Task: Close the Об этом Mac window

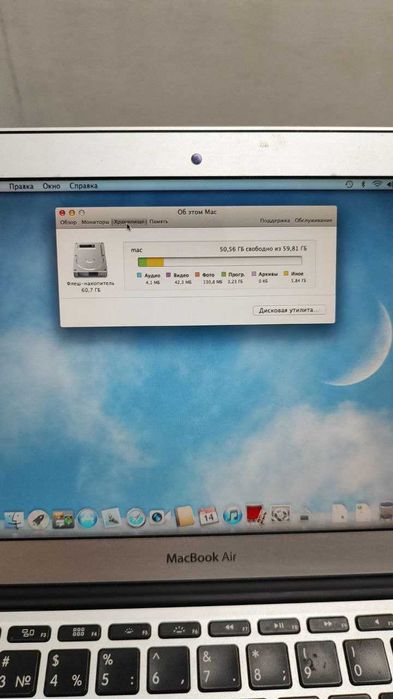Action: (62, 214)
